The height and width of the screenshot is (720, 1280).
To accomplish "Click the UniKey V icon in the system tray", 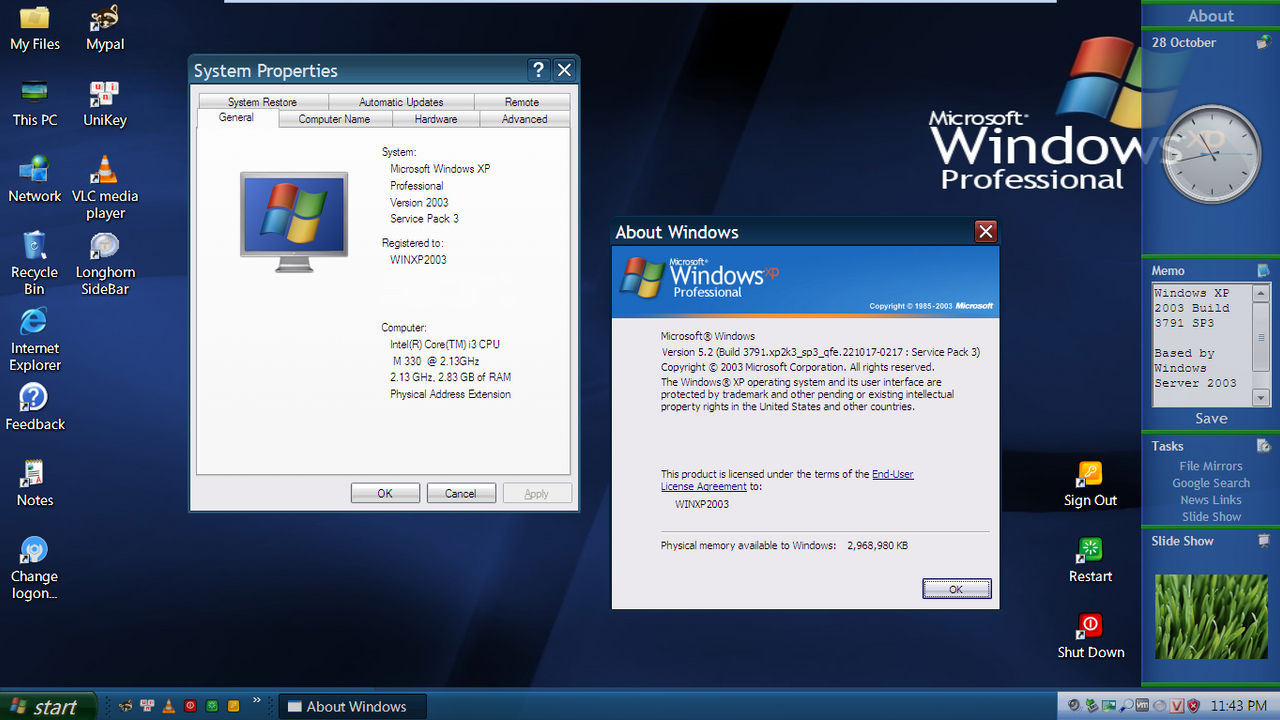I will pyautogui.click(x=1176, y=705).
